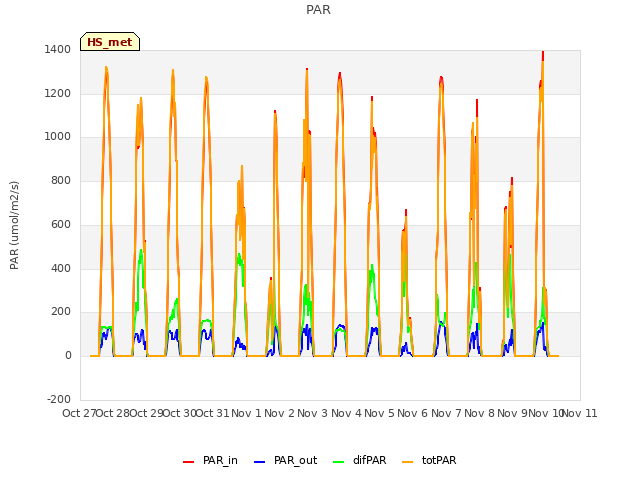Toggle the difPAR legend entry
Image resolution: width=640 pixels, height=480 pixels.
[360, 461]
